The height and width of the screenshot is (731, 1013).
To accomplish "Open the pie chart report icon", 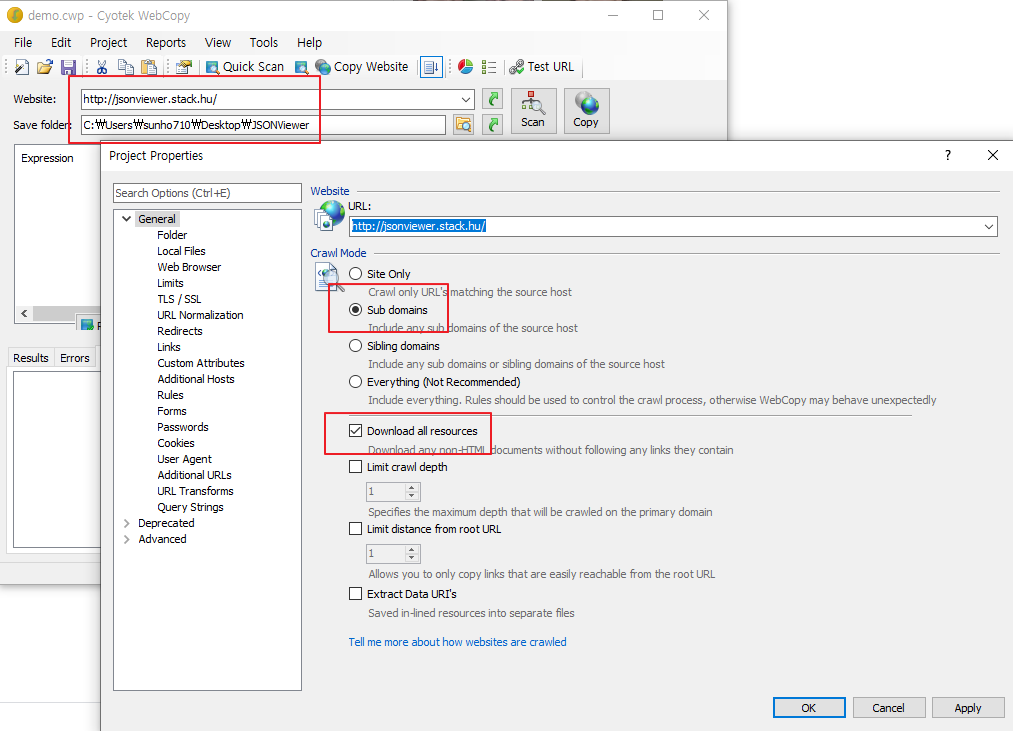I will 465,67.
